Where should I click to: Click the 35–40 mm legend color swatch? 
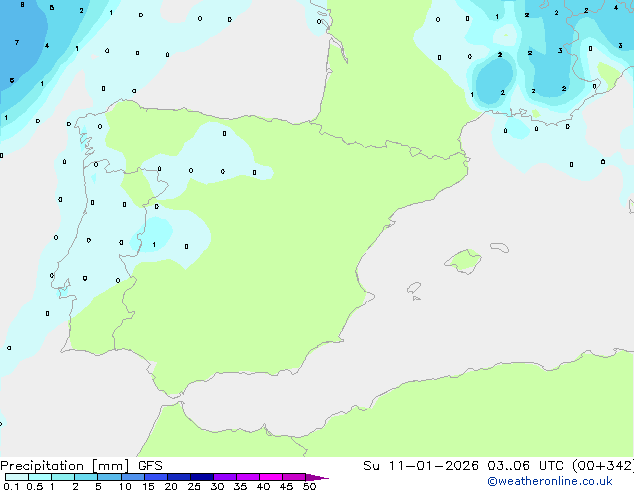coord(247,477)
